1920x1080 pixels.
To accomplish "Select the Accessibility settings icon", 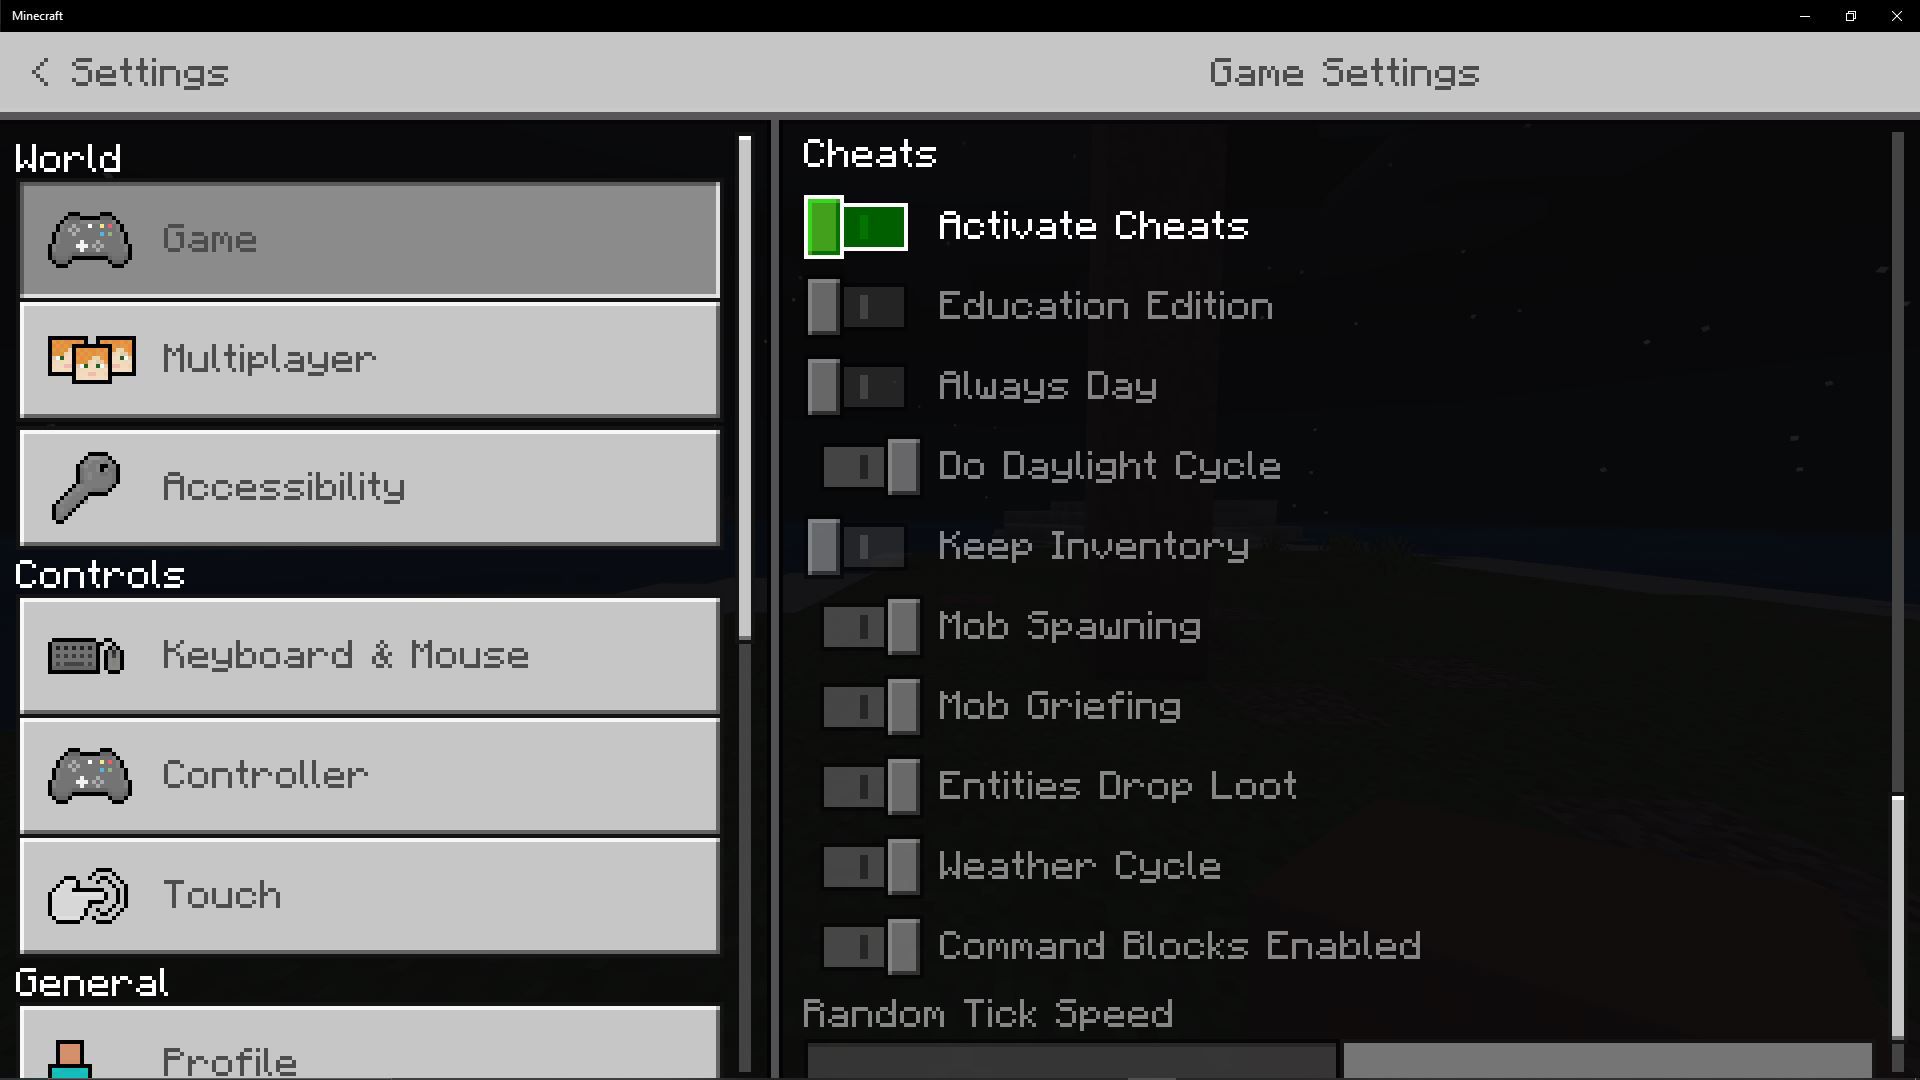I will tap(87, 487).
